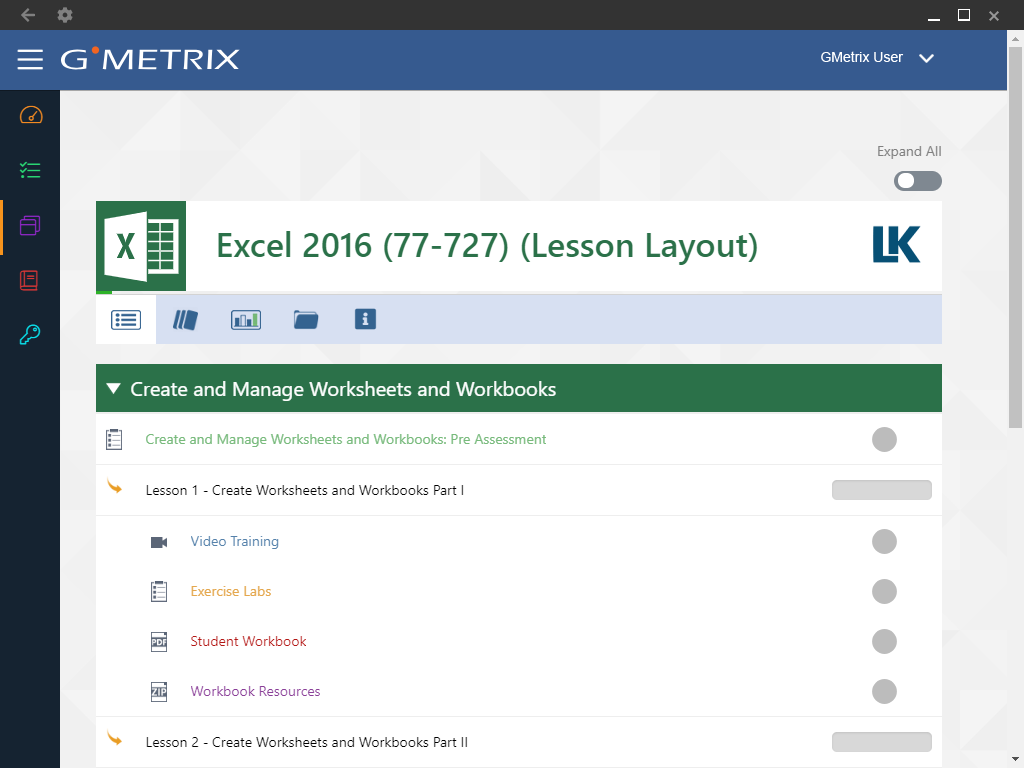Switch to the bar chart progress tab
Image resolution: width=1024 pixels, height=768 pixels.
click(246, 319)
